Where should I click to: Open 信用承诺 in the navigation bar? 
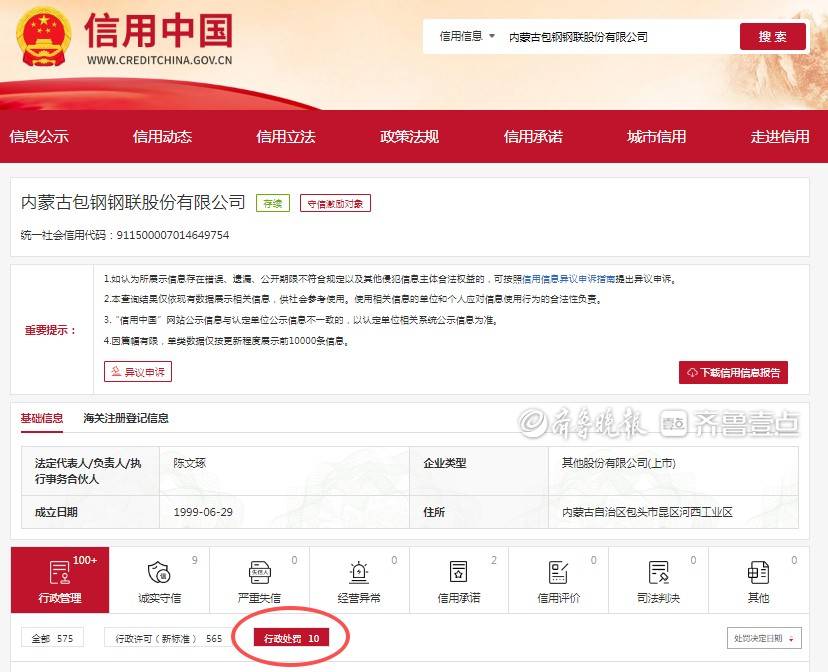point(533,137)
